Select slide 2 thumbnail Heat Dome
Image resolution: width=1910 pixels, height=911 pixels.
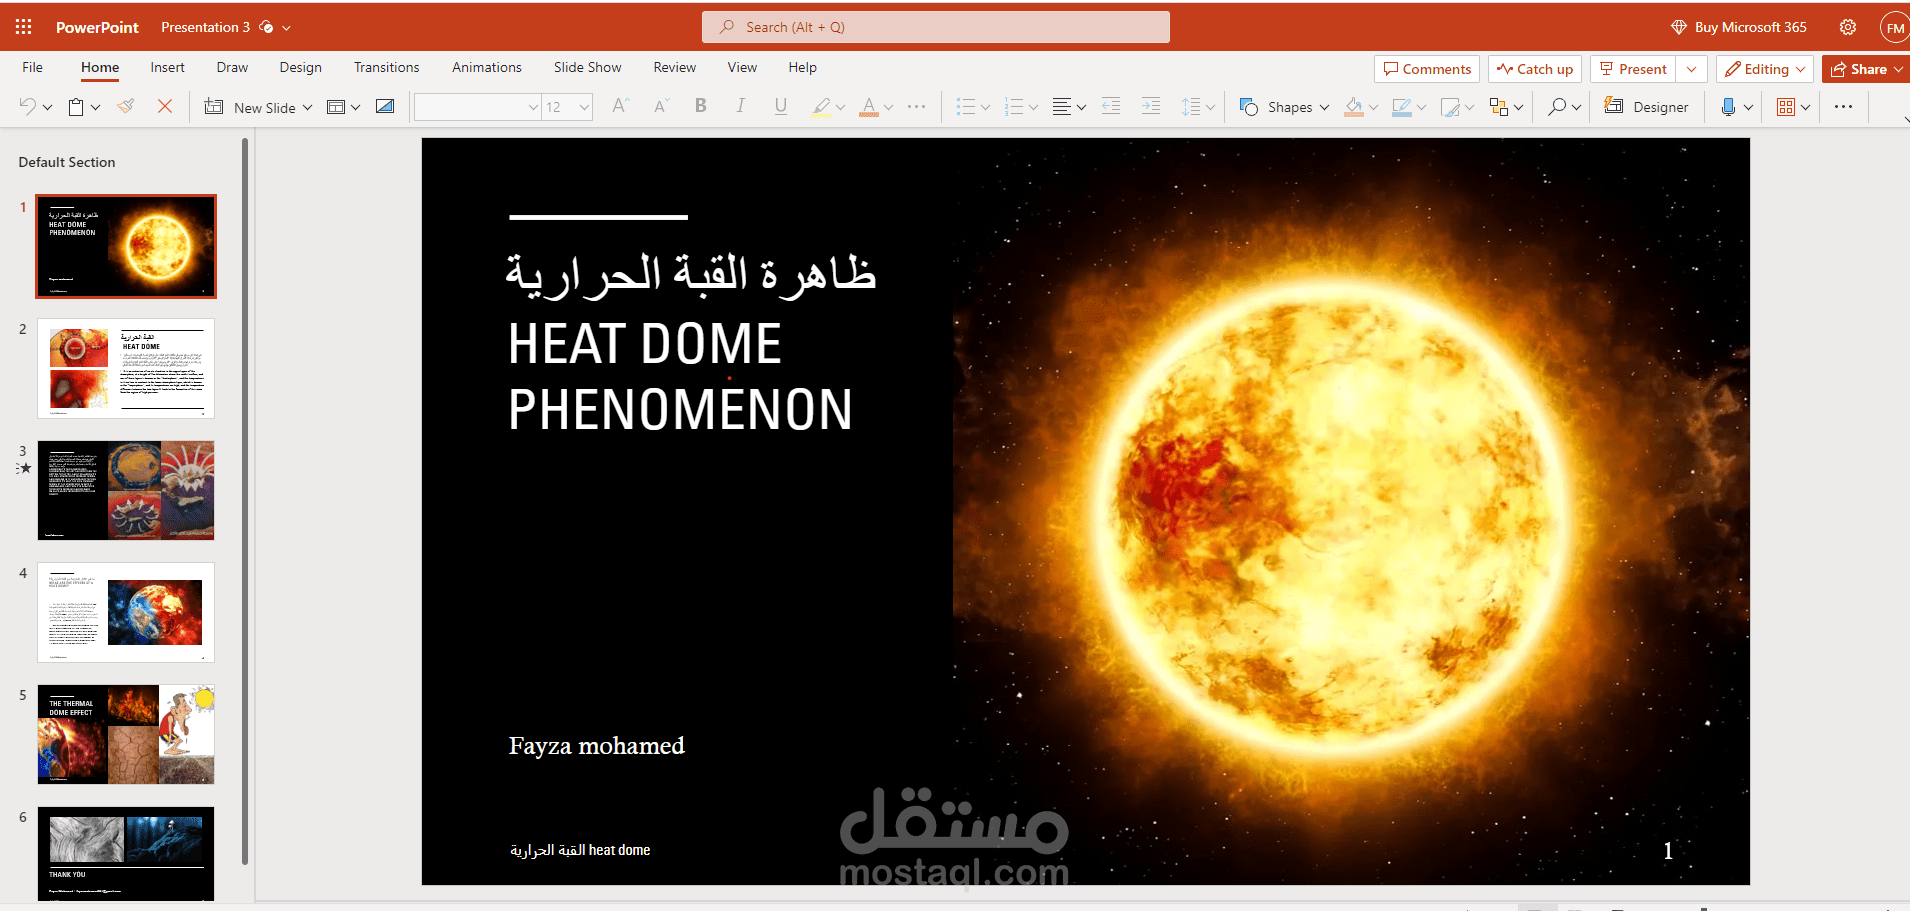pos(126,368)
